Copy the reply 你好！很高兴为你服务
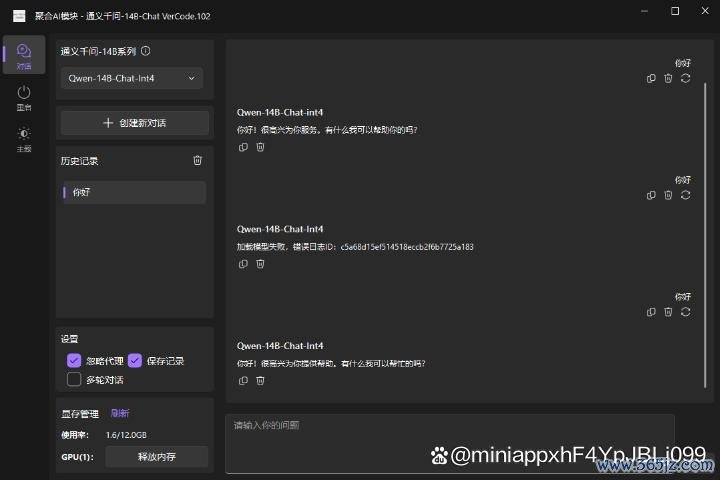 (243, 147)
